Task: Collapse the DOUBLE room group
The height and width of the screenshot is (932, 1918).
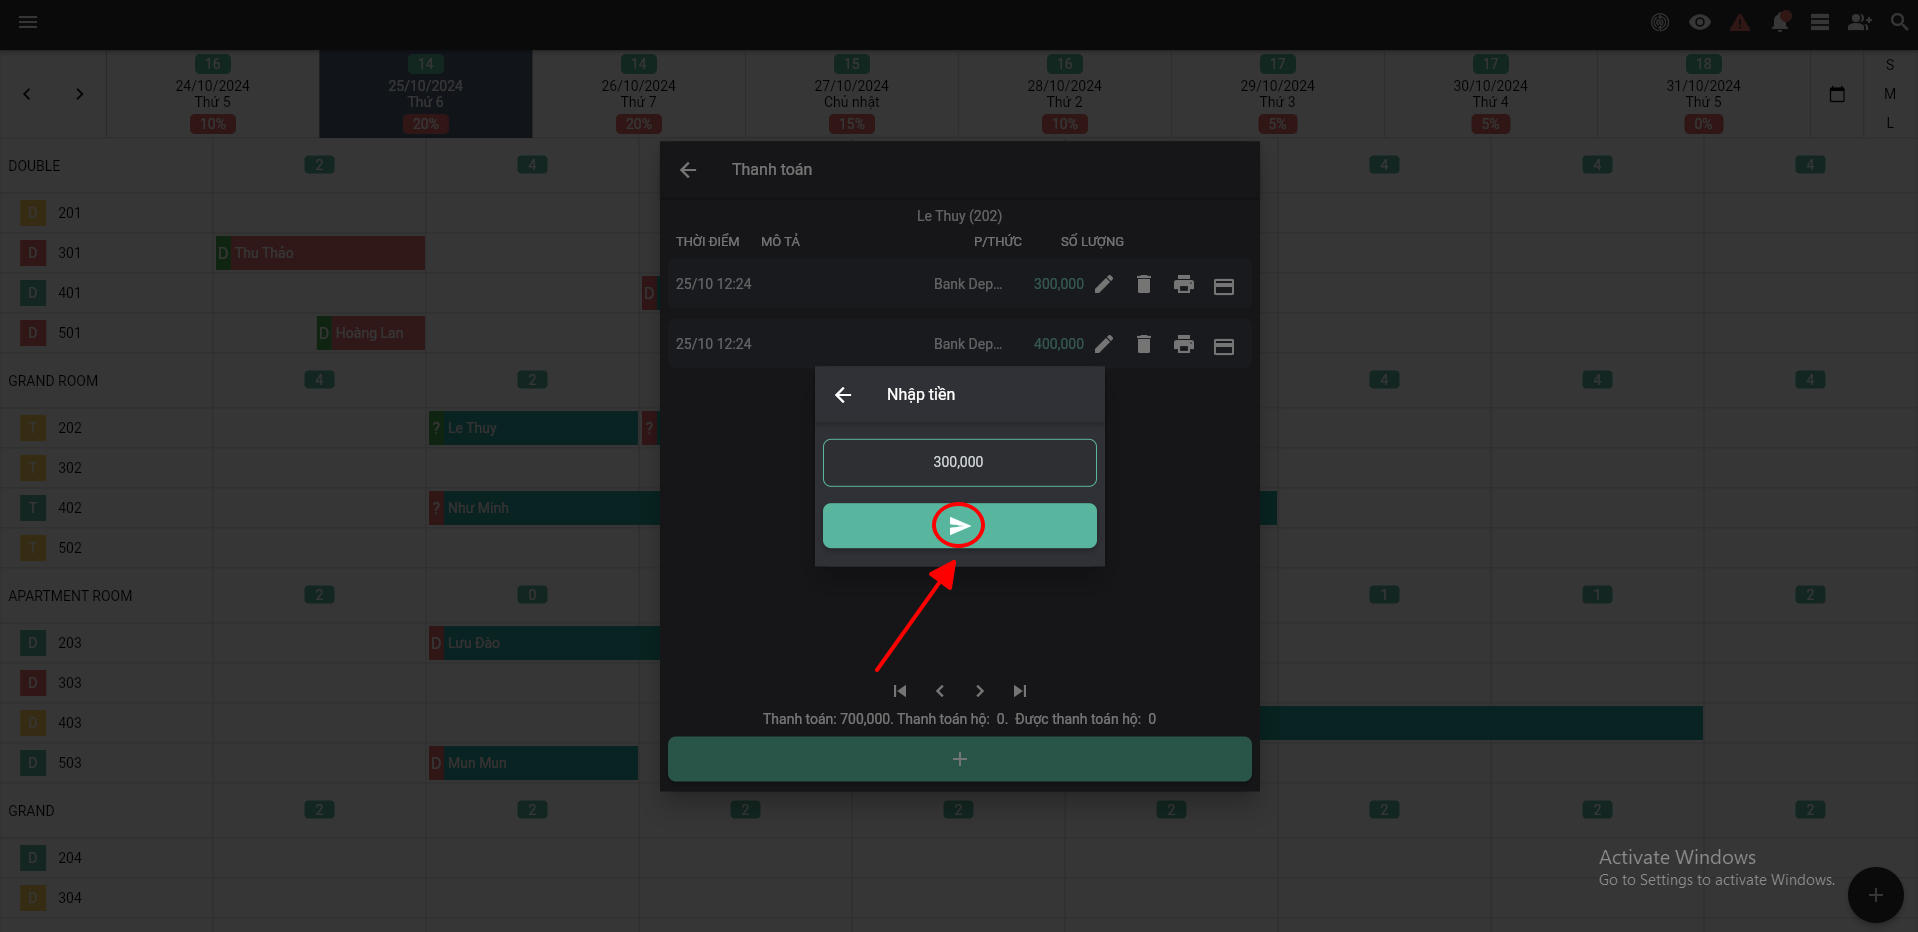Action: (34, 166)
